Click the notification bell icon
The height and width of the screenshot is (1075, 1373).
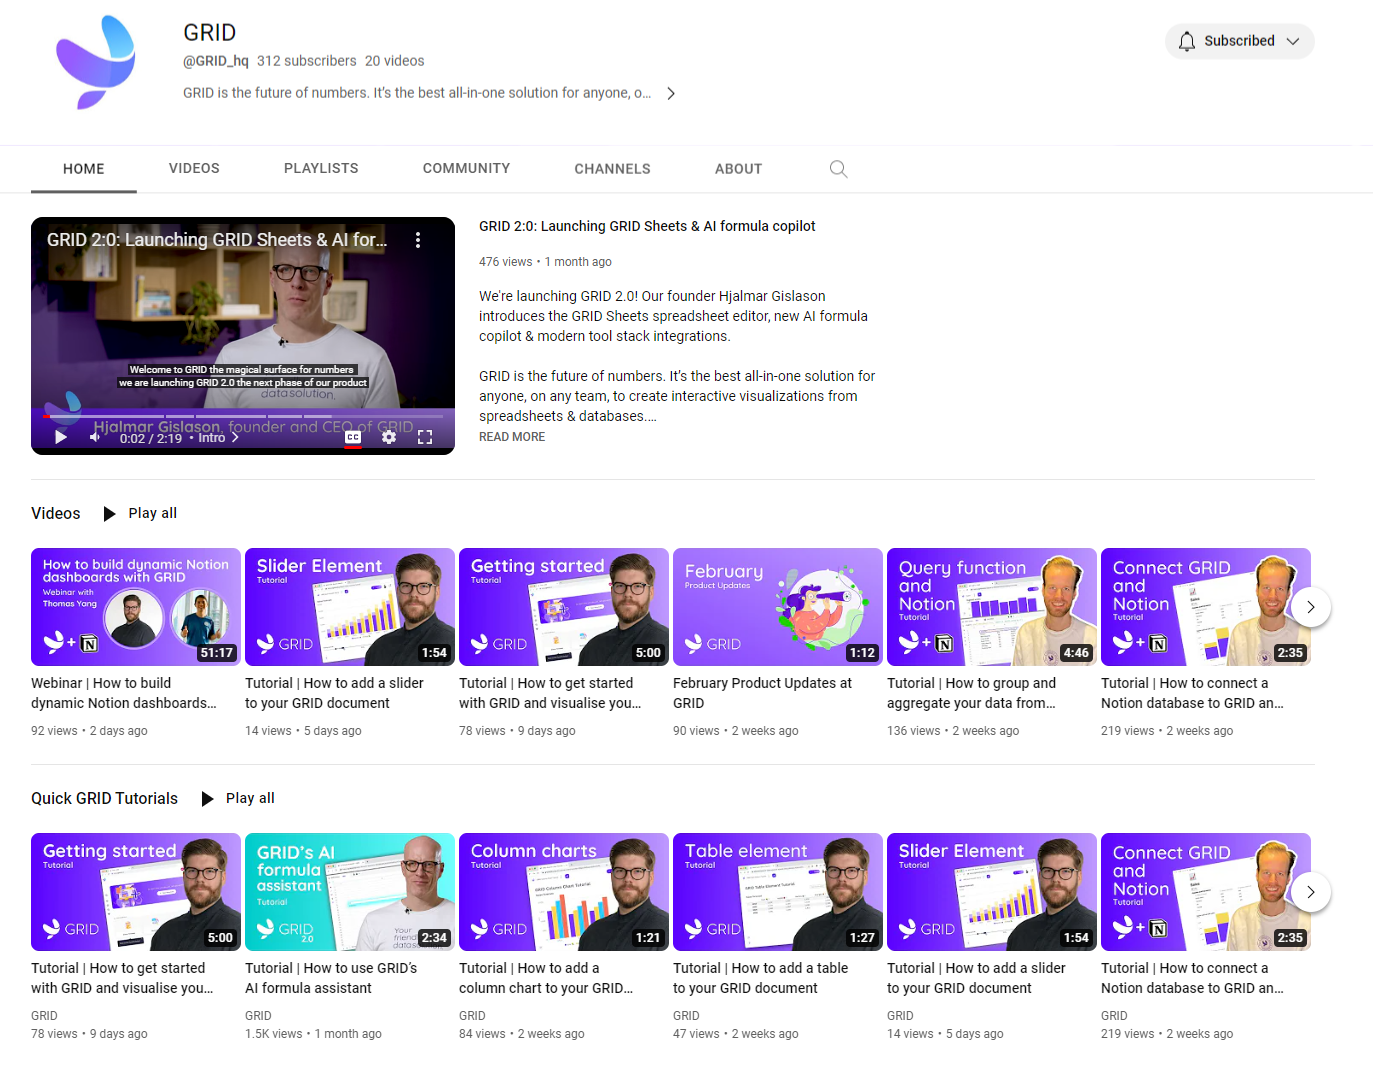pos(1187,41)
